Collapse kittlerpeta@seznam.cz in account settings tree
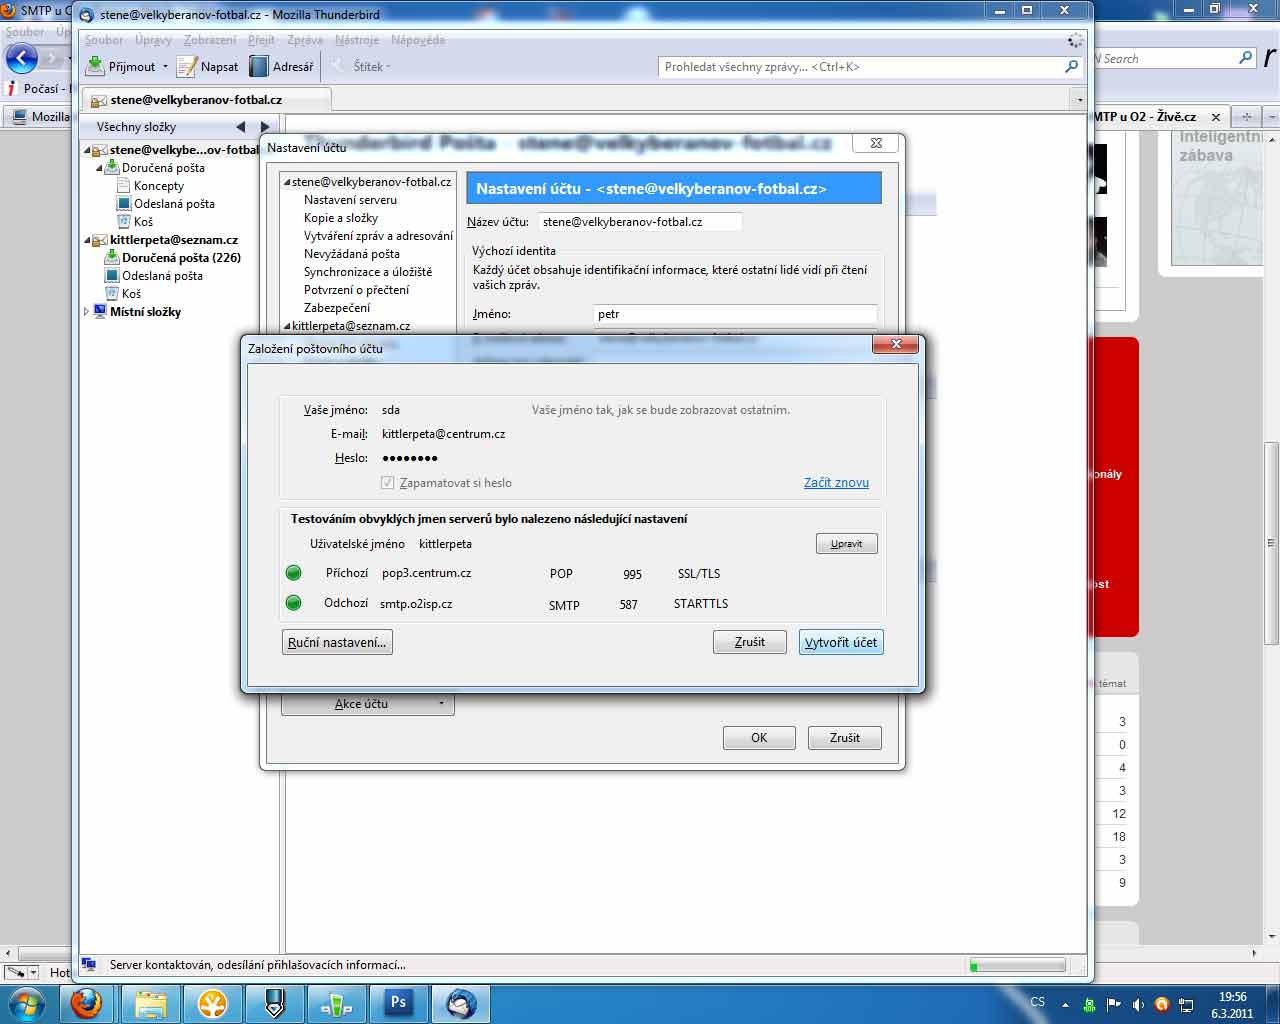 287,326
